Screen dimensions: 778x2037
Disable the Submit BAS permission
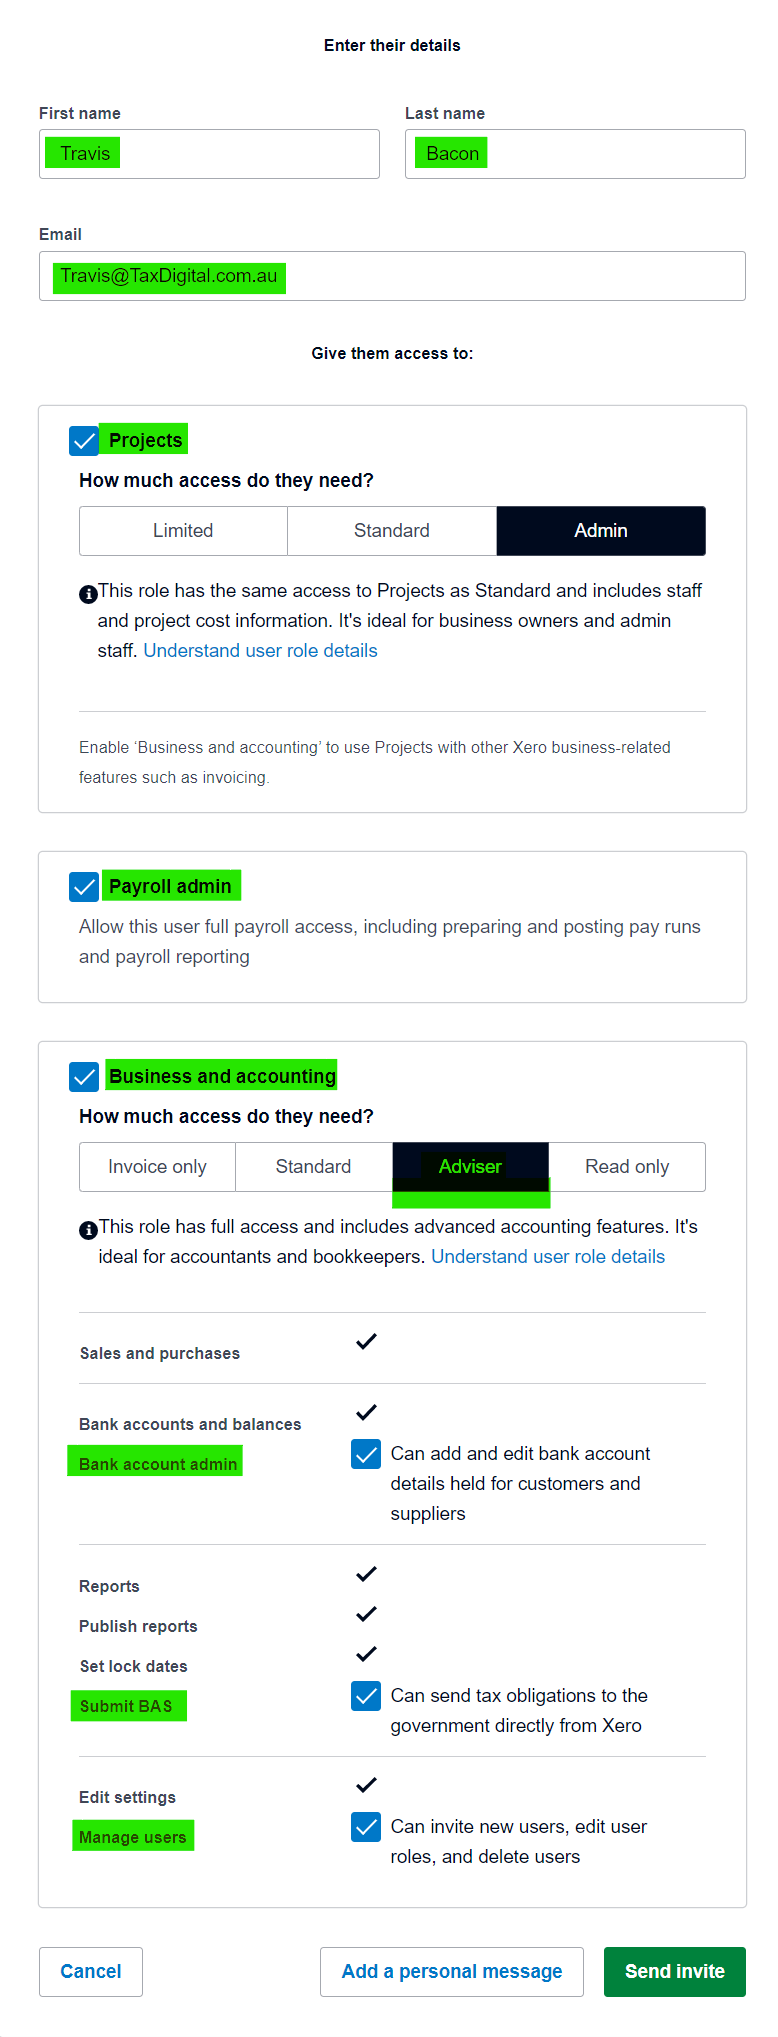[x=366, y=1696]
